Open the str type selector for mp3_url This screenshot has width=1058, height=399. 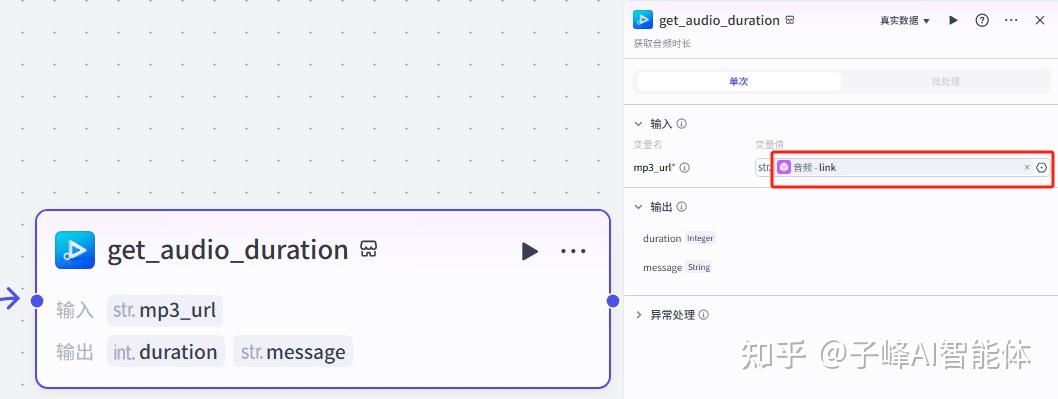tap(764, 167)
